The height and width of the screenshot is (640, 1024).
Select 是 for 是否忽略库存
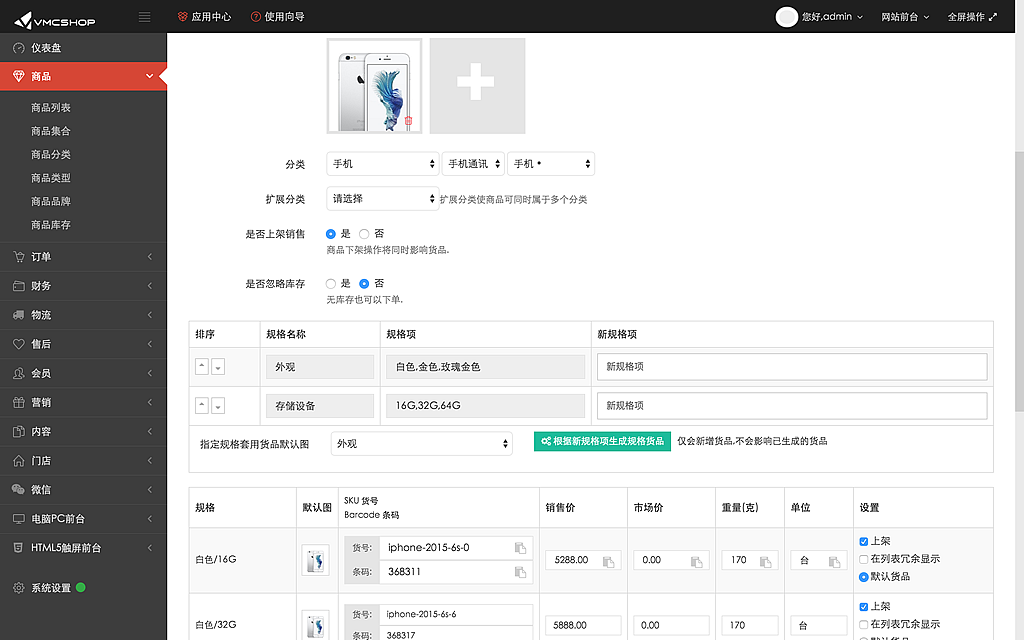331,284
